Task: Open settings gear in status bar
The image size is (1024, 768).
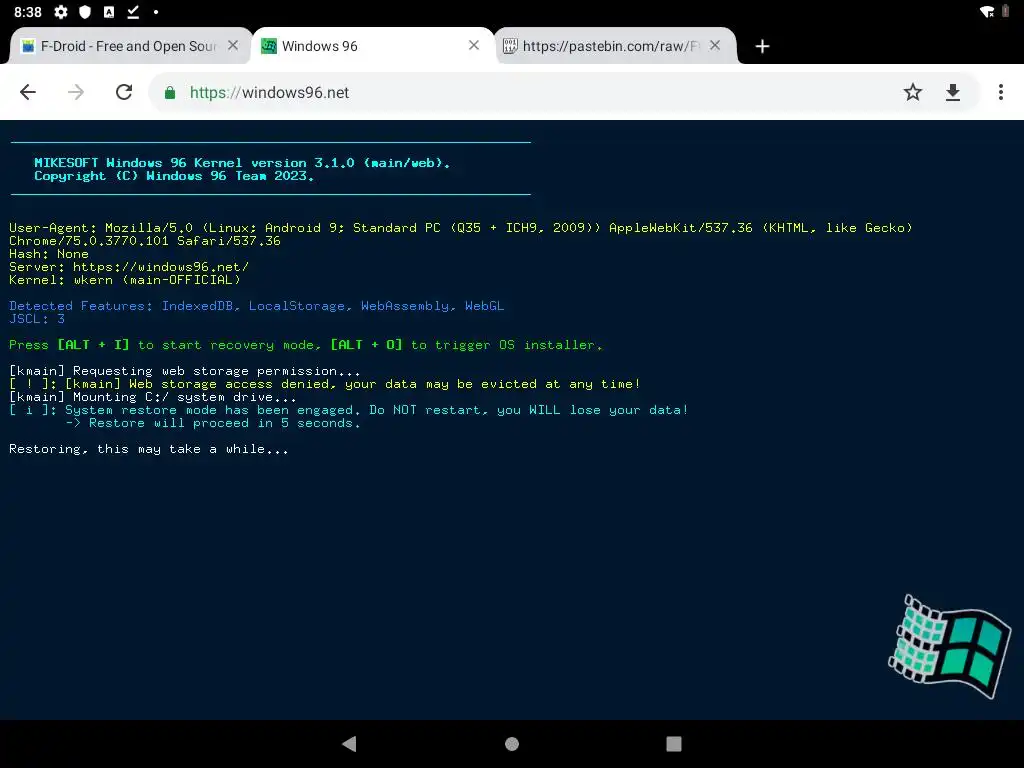Action: click(61, 12)
